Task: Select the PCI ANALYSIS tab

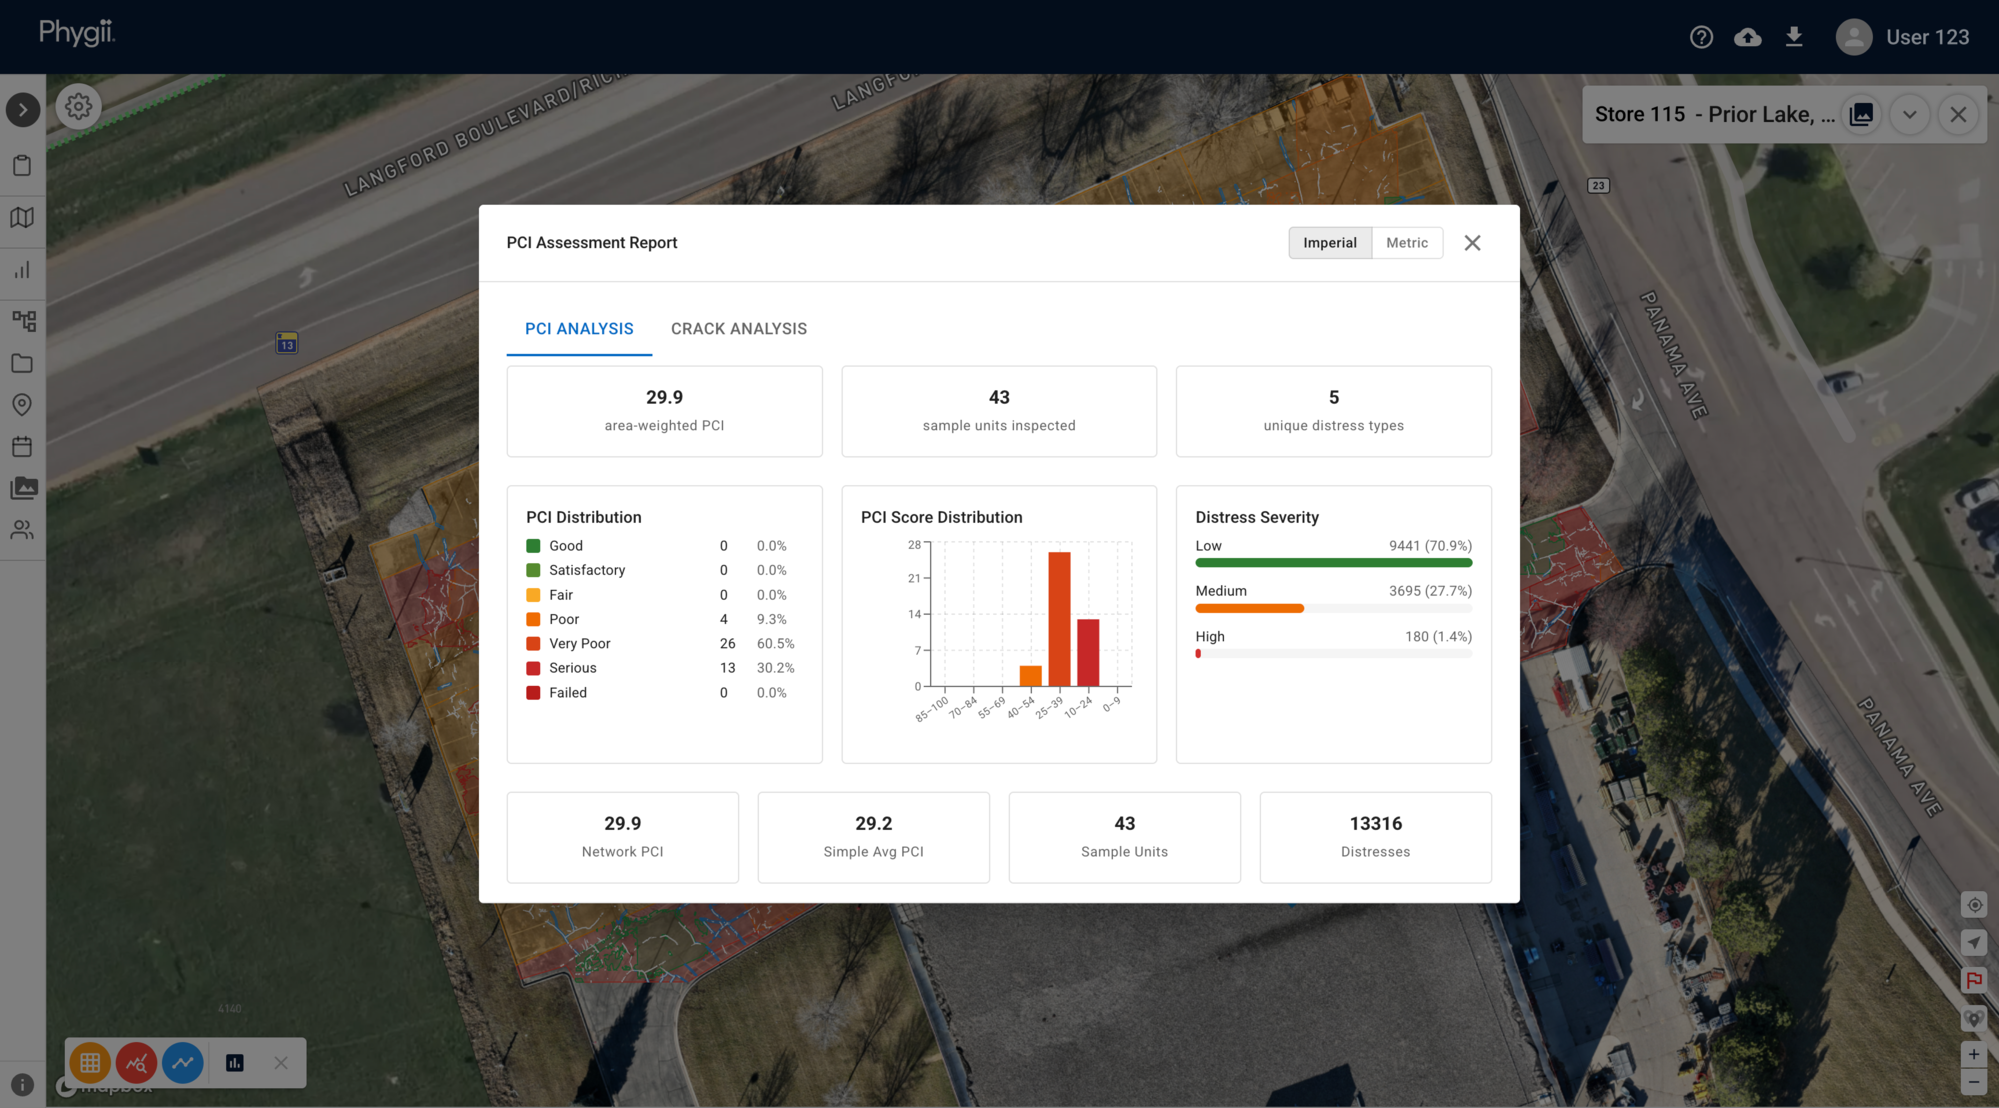Action: pos(579,329)
